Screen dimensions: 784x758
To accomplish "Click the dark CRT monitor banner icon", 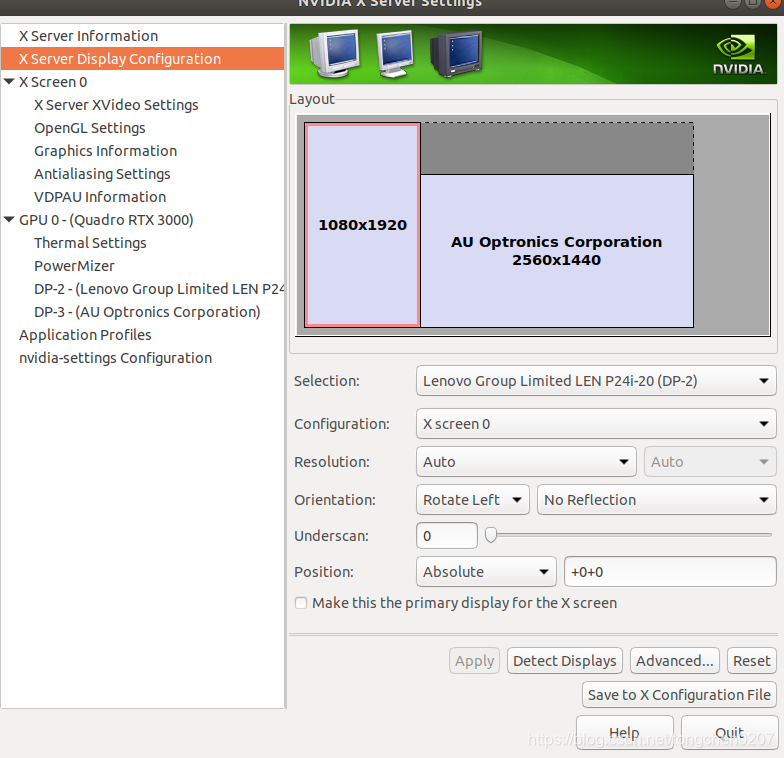I will pyautogui.click(x=456, y=54).
